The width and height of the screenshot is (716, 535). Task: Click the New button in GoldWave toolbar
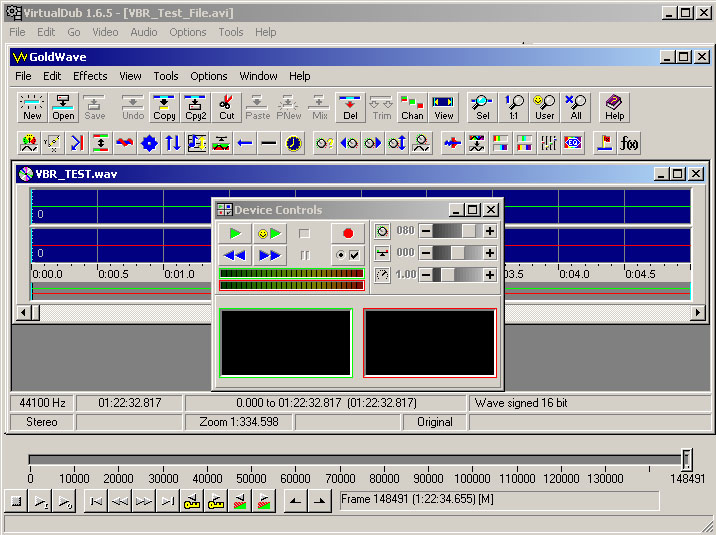tap(32, 108)
